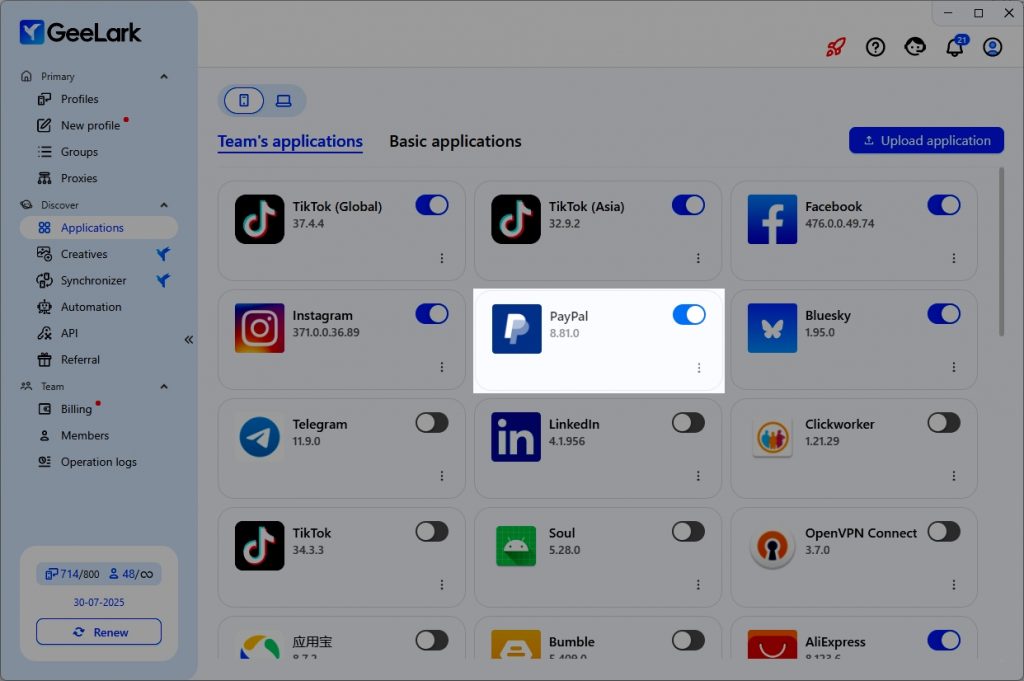This screenshot has height=681, width=1024.
Task: Collapse the Primary sidebar section
Action: click(164, 76)
